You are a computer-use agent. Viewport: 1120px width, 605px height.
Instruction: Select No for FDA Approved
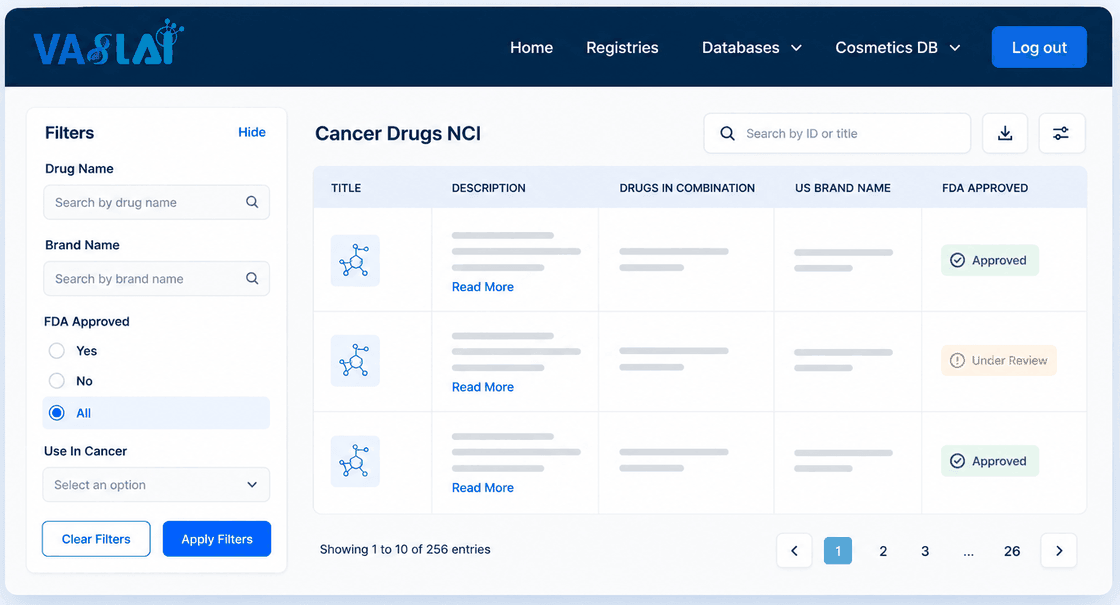(x=56, y=381)
